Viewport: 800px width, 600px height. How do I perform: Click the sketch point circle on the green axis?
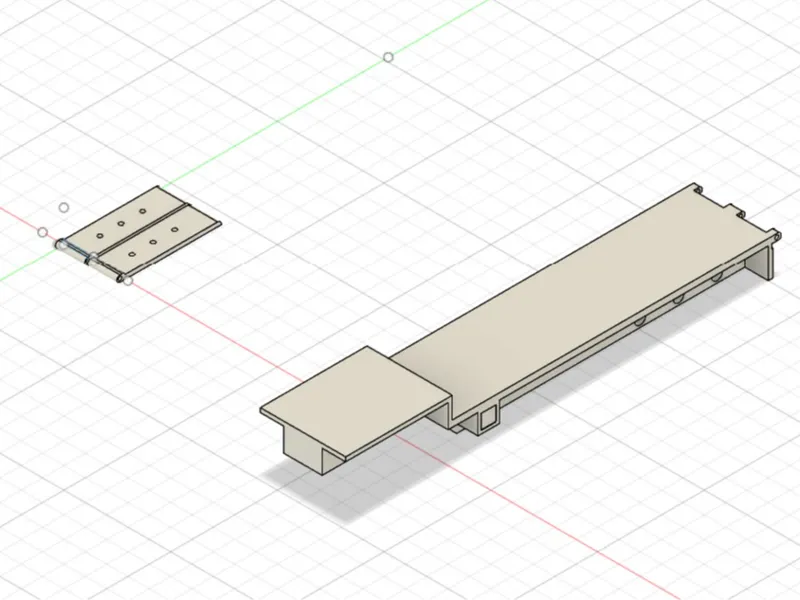click(x=388, y=58)
